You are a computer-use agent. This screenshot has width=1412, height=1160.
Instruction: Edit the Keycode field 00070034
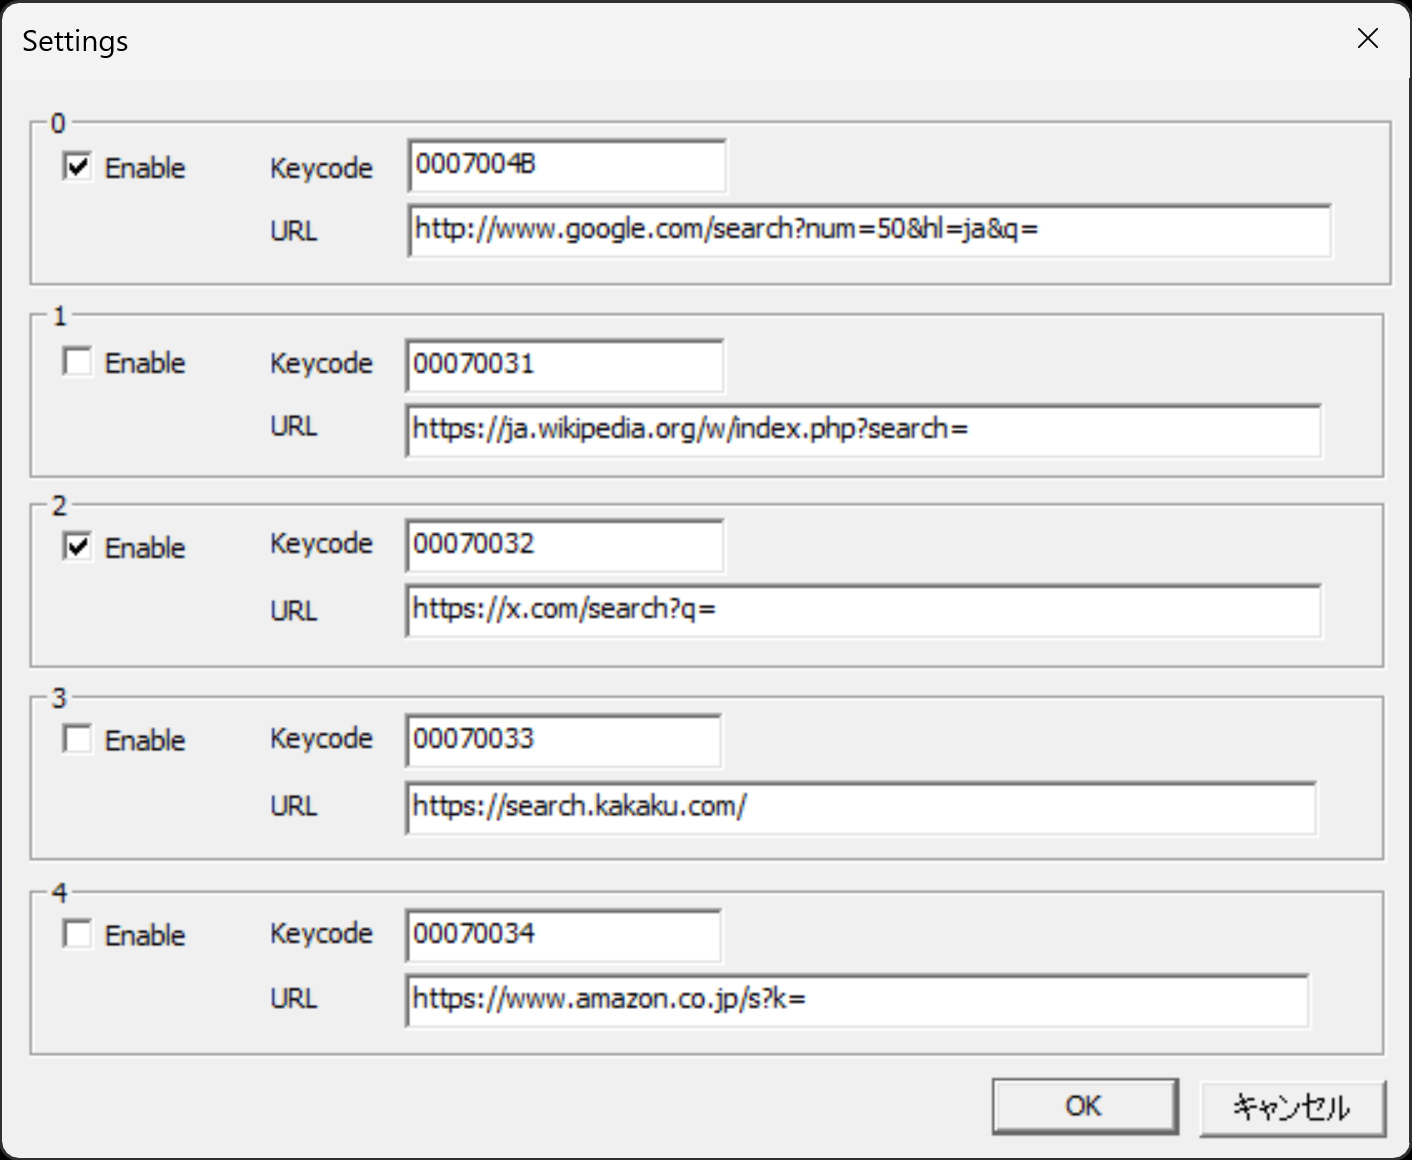click(563, 935)
